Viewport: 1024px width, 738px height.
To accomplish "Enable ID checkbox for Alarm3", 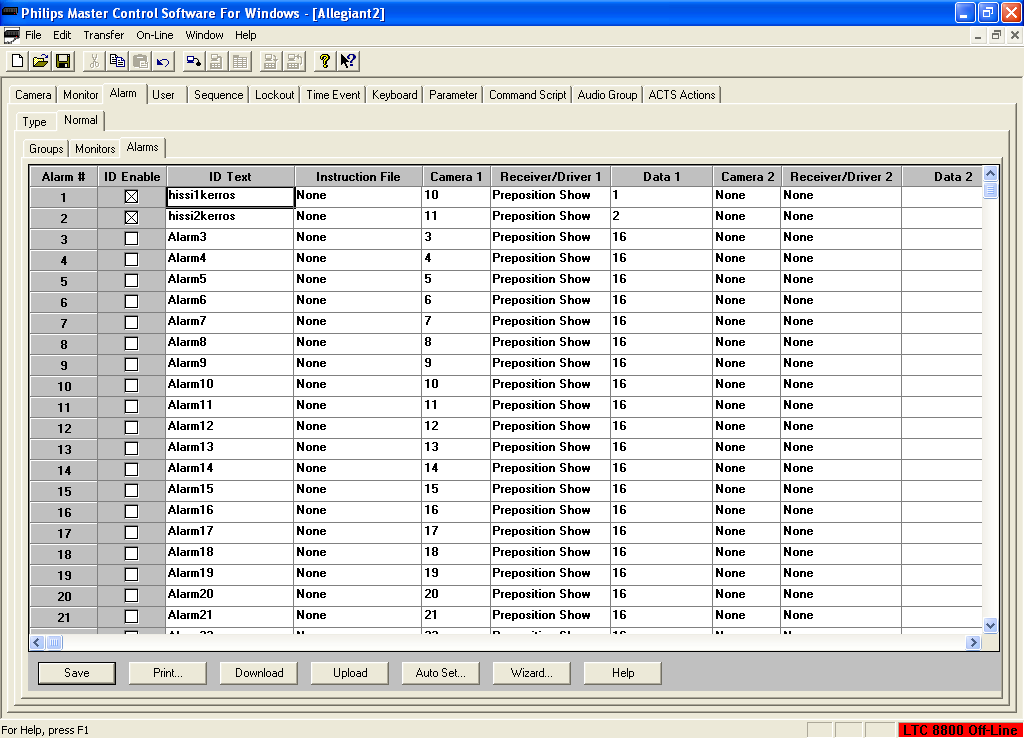I will (x=131, y=238).
